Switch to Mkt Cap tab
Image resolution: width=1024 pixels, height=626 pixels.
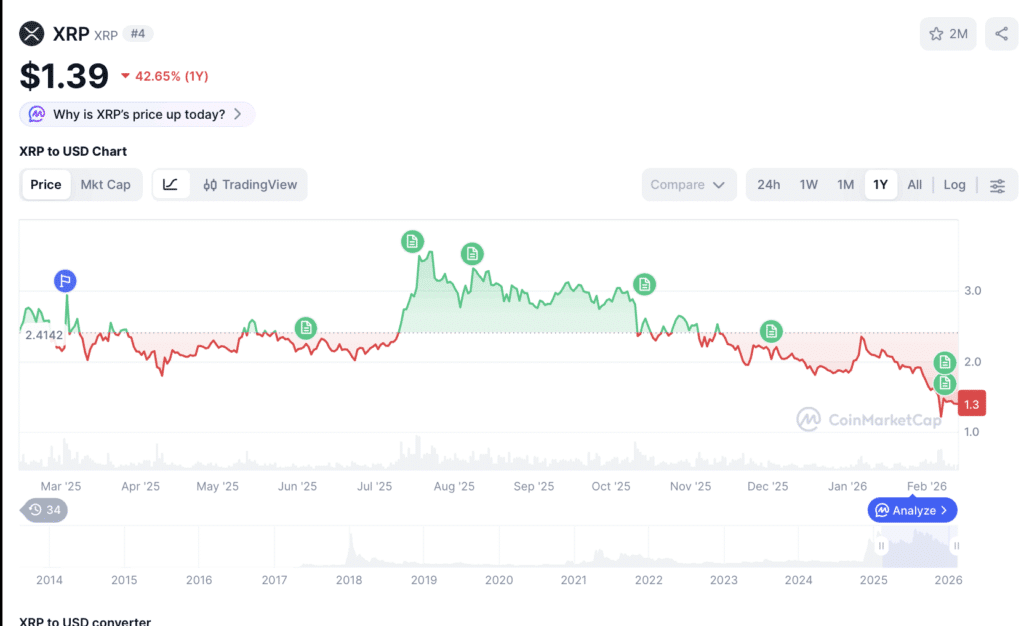[x=105, y=185]
